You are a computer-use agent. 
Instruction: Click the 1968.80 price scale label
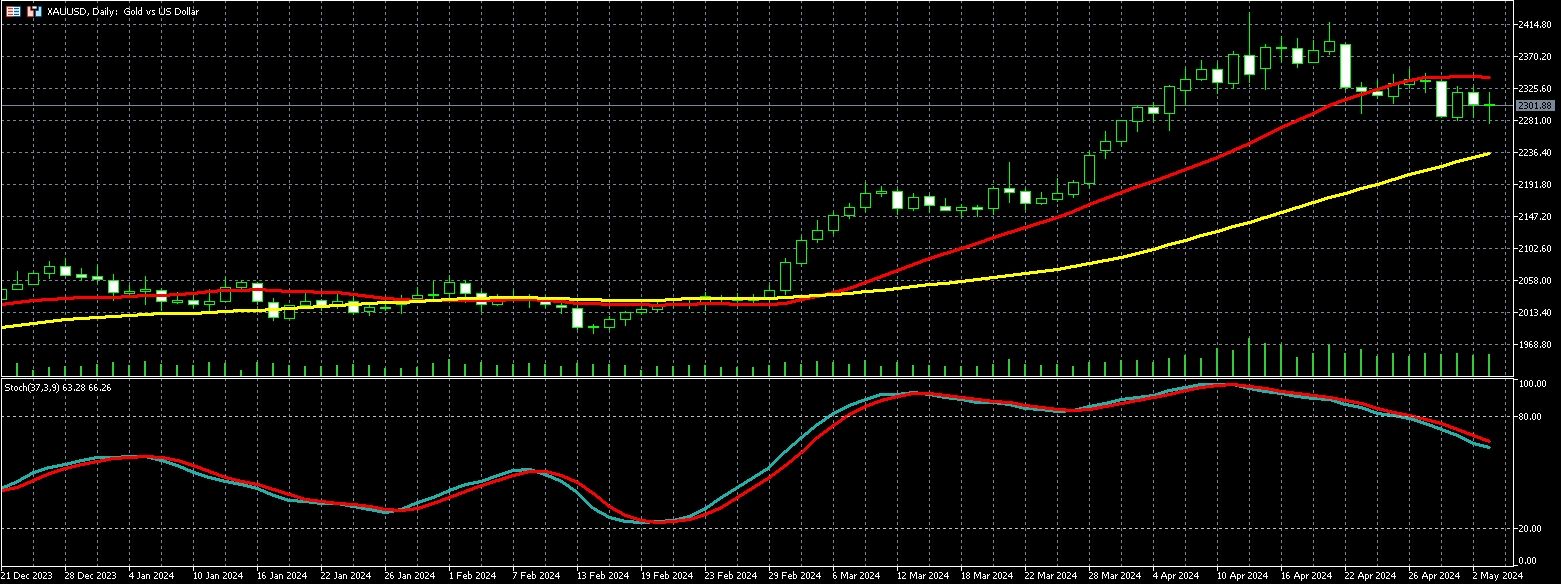[1534, 345]
